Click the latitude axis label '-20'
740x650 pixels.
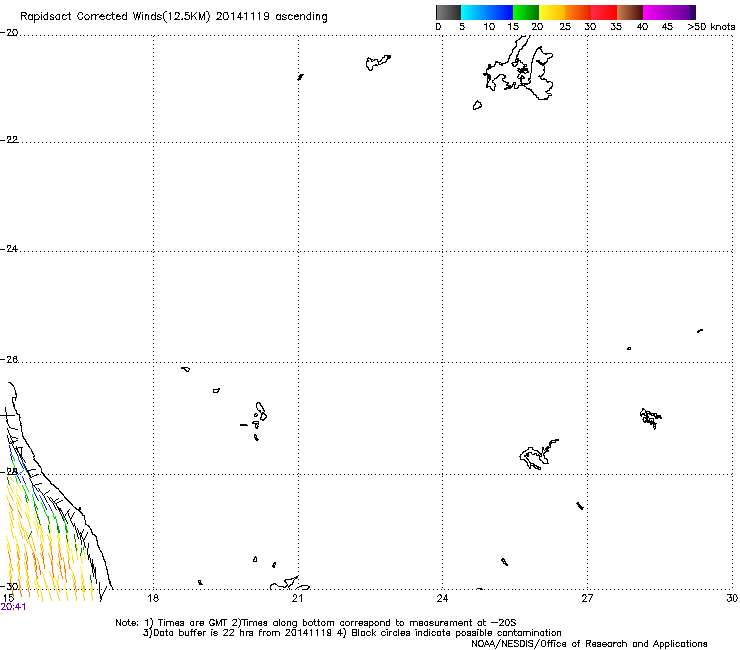pyautogui.click(x=9, y=33)
